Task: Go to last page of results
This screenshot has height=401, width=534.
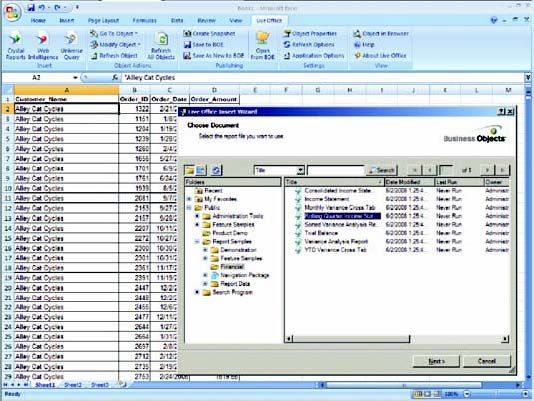Action: pos(502,170)
